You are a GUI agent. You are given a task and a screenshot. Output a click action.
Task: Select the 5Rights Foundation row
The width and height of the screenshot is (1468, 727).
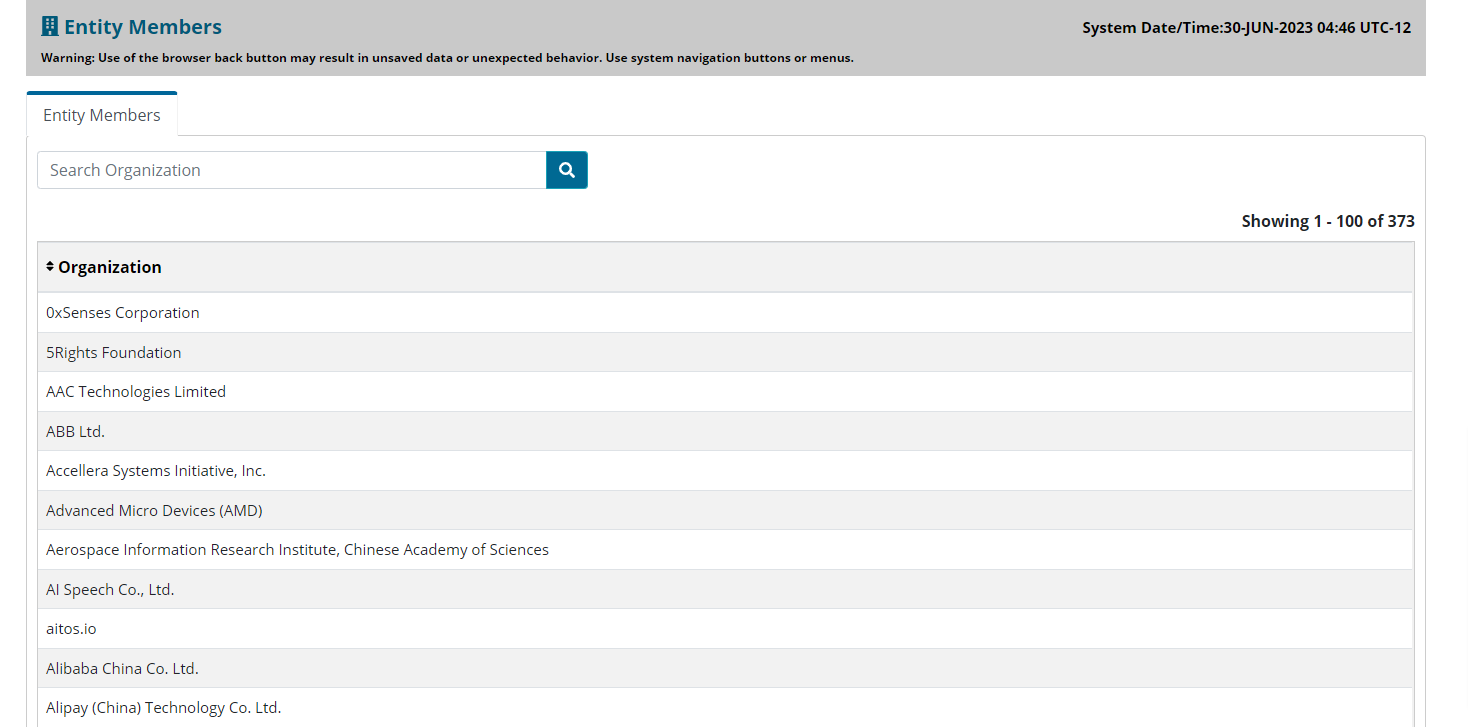(725, 352)
